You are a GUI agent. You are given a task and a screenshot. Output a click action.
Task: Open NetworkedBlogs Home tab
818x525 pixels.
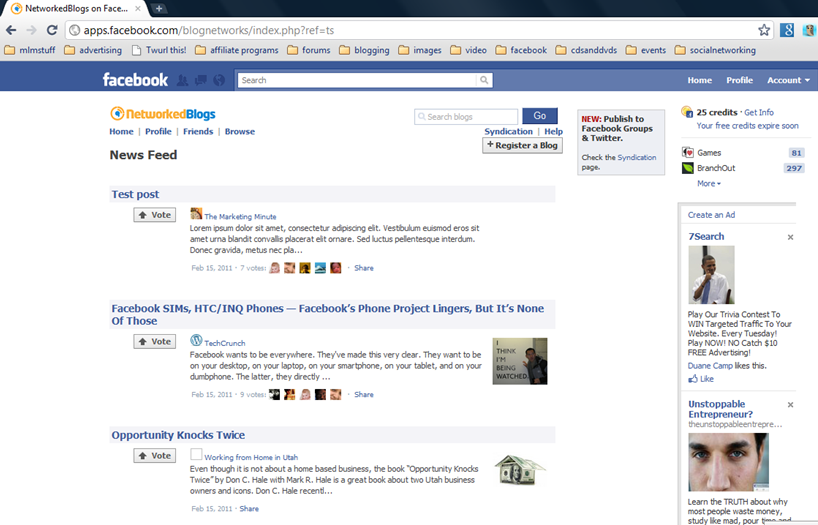click(121, 132)
